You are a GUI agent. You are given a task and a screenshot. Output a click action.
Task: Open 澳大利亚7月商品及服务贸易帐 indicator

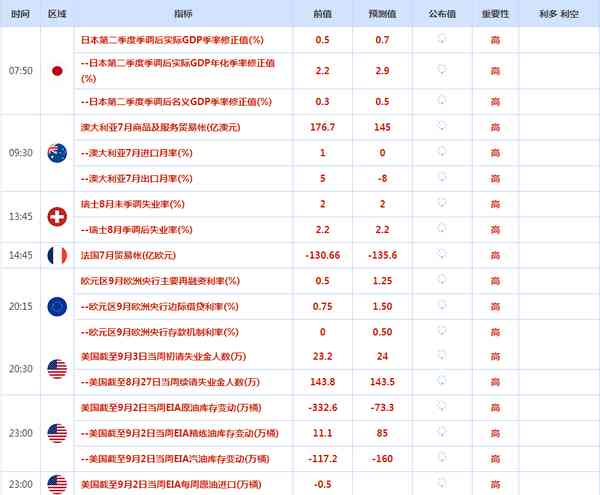(160, 127)
